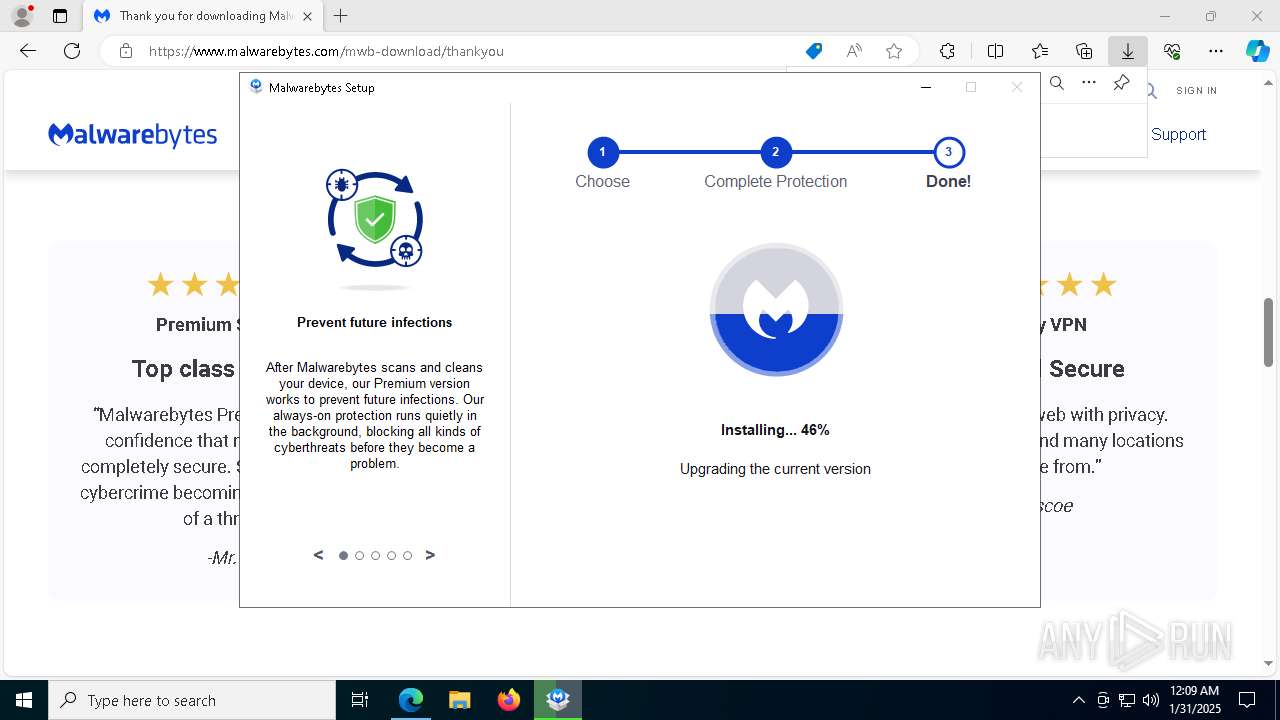This screenshot has width=1280, height=720.
Task: Minimize the Malwarebytes Setup window
Action: (x=925, y=87)
